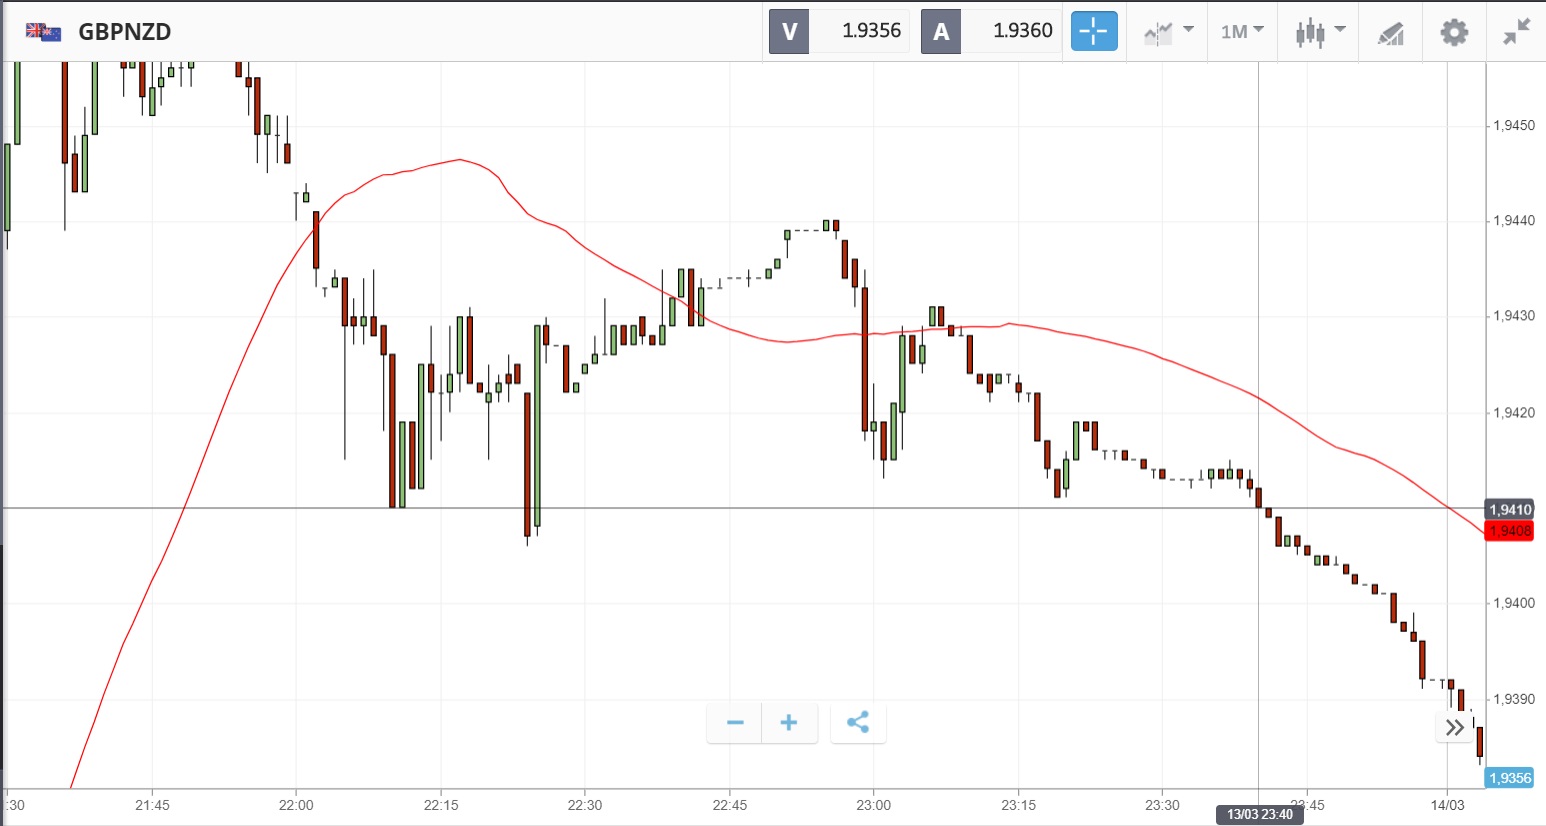Viewport: 1546px width, 826px height.
Task: Click the buy price 1.9360
Action: (x=1022, y=31)
